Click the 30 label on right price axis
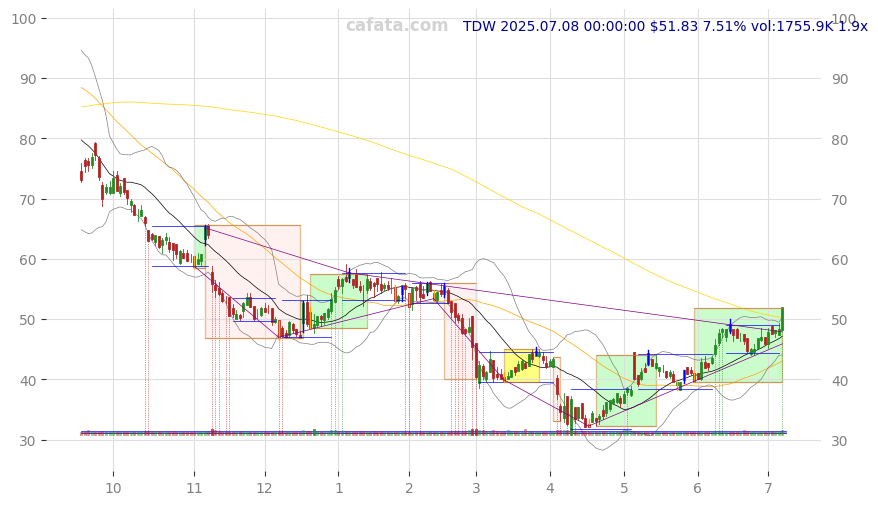Viewport: 878px width, 505px height. click(x=840, y=441)
